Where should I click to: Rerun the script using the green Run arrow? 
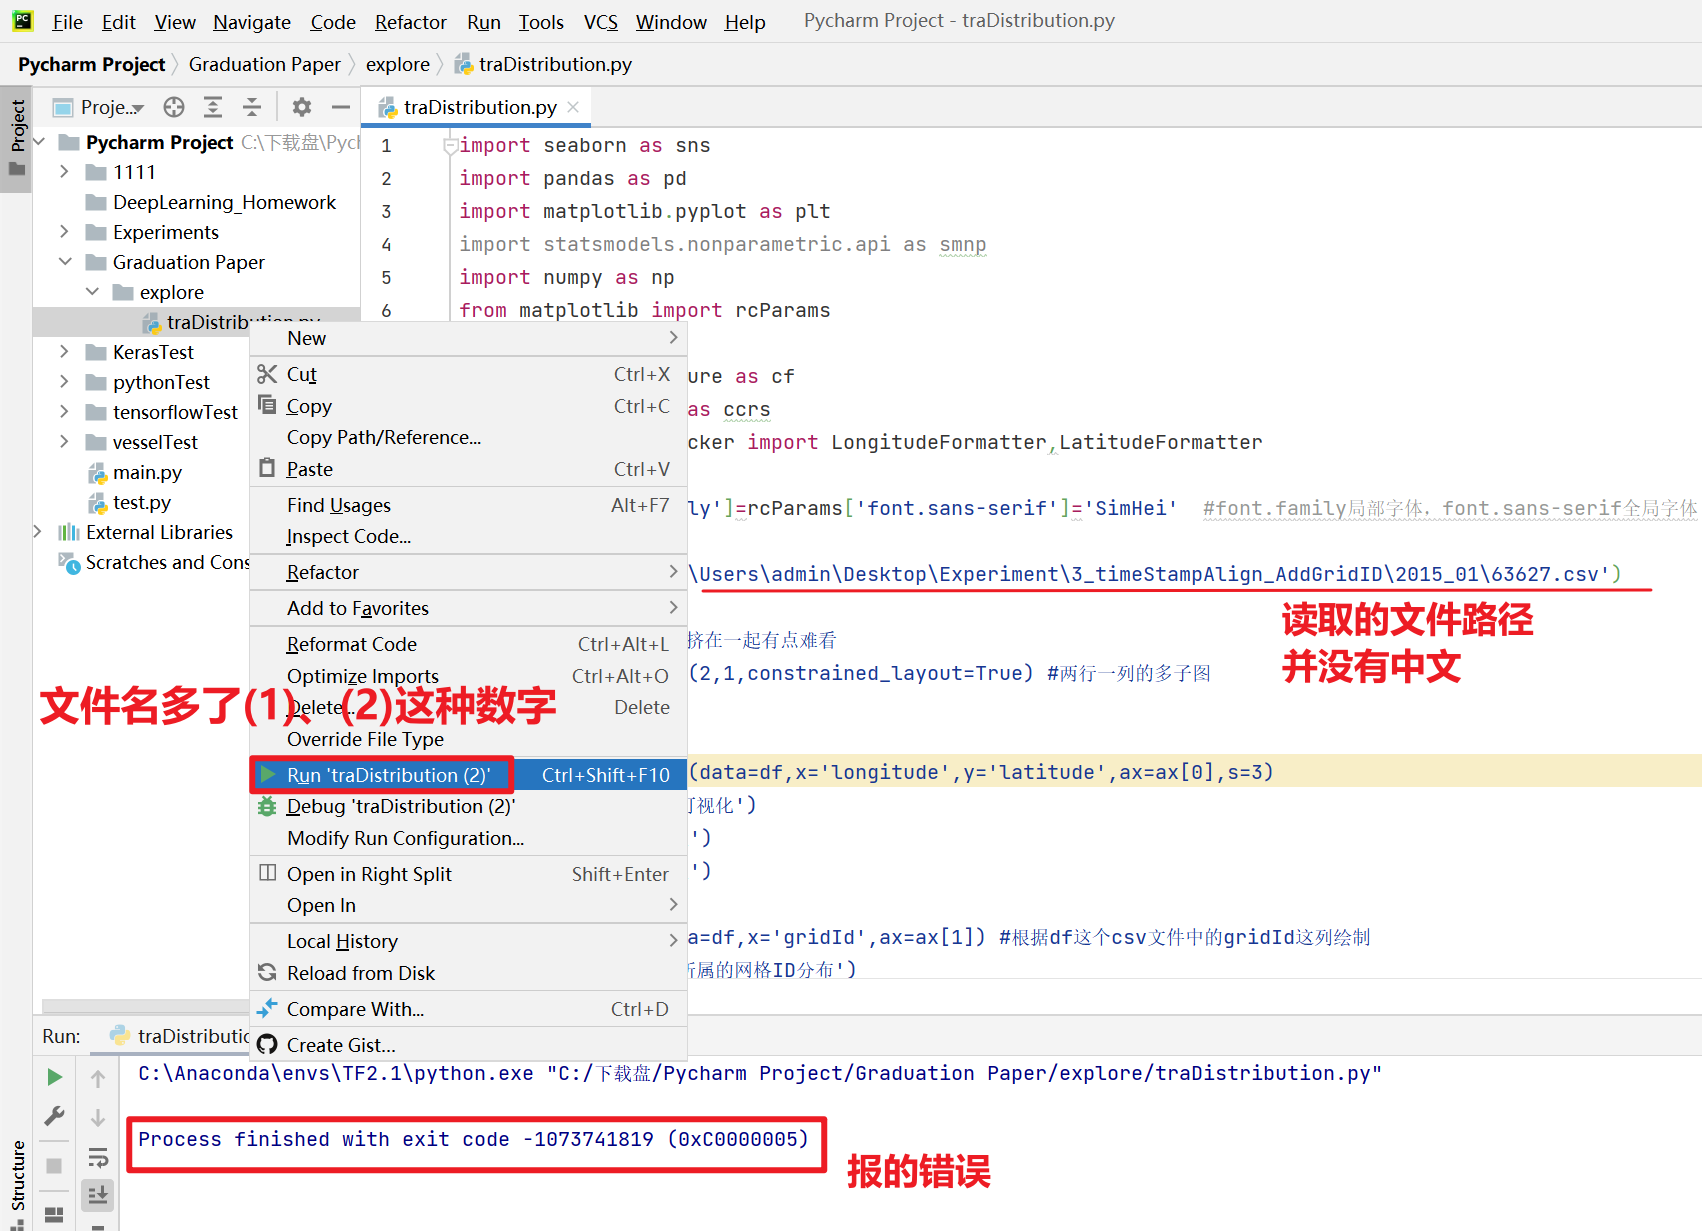(54, 1076)
